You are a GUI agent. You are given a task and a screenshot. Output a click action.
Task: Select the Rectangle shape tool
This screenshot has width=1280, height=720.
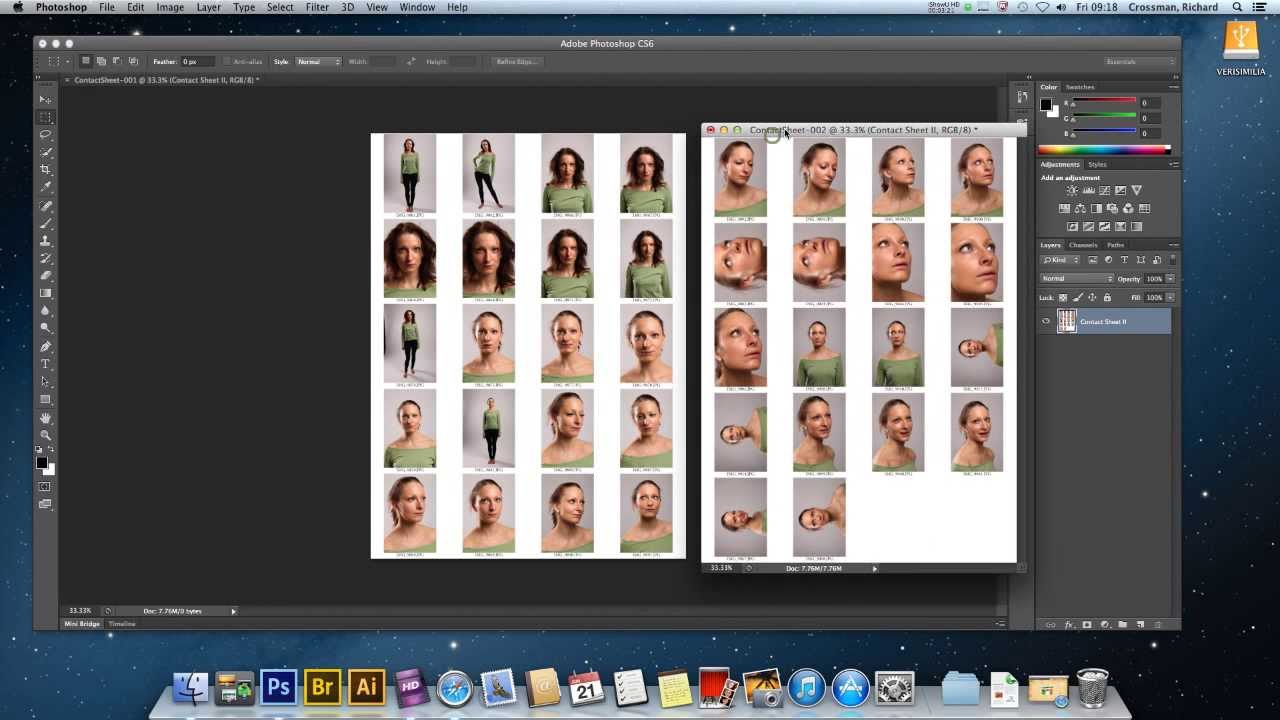pos(46,399)
